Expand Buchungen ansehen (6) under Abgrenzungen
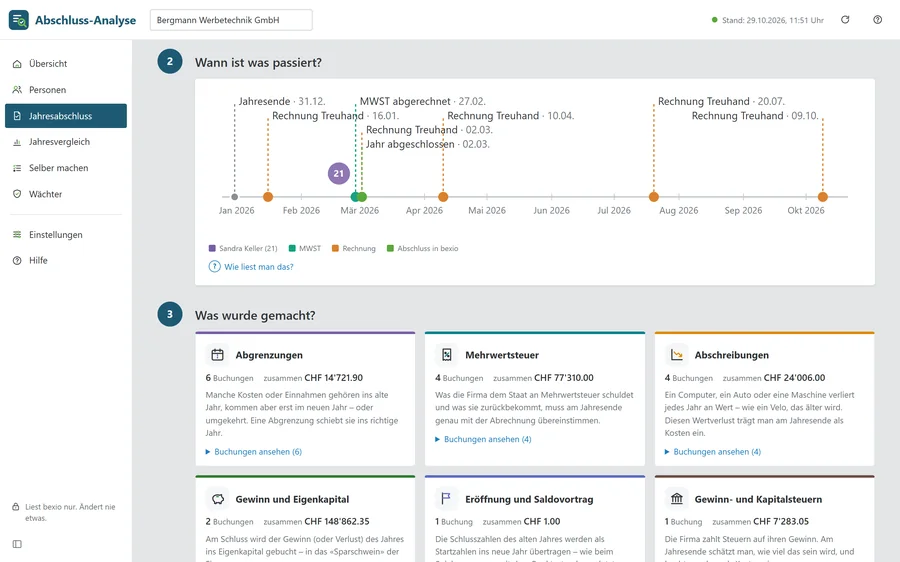Image resolution: width=900 pixels, height=562 pixels. 254,452
